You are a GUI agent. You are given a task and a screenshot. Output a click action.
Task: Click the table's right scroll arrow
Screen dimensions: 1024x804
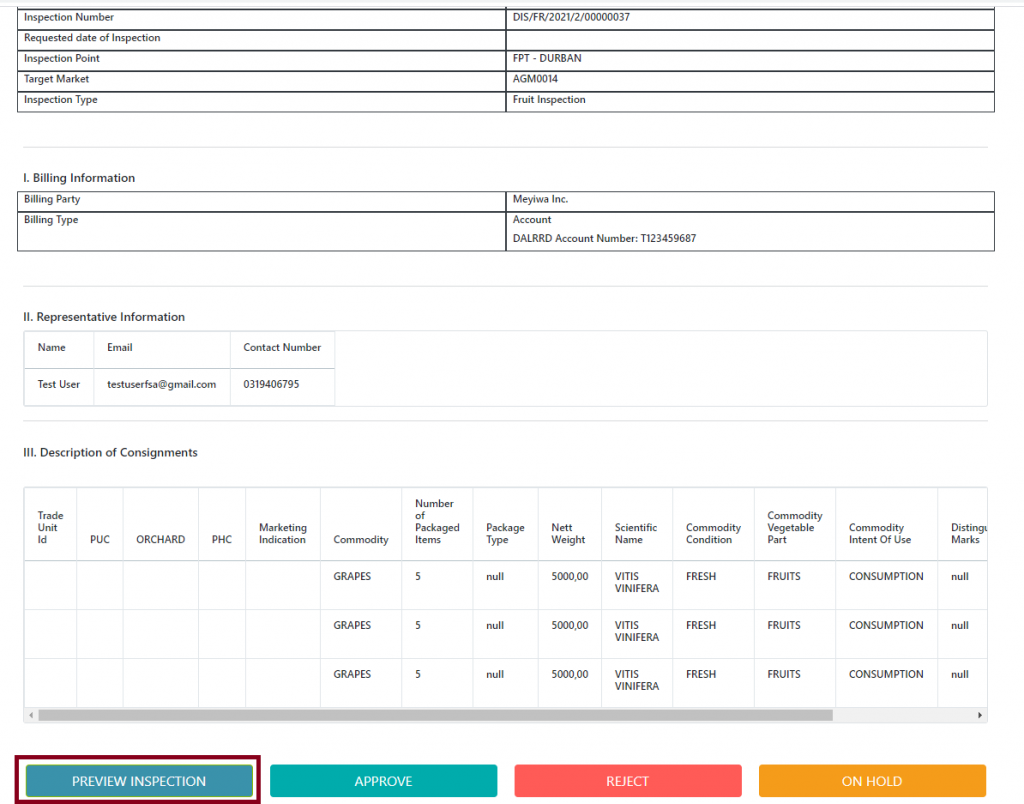980,716
